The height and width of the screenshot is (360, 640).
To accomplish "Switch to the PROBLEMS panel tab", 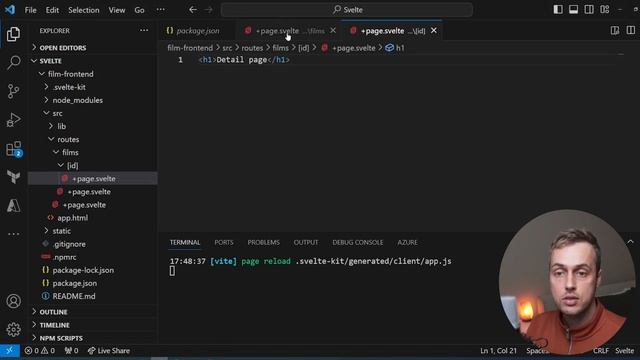I will [264, 242].
